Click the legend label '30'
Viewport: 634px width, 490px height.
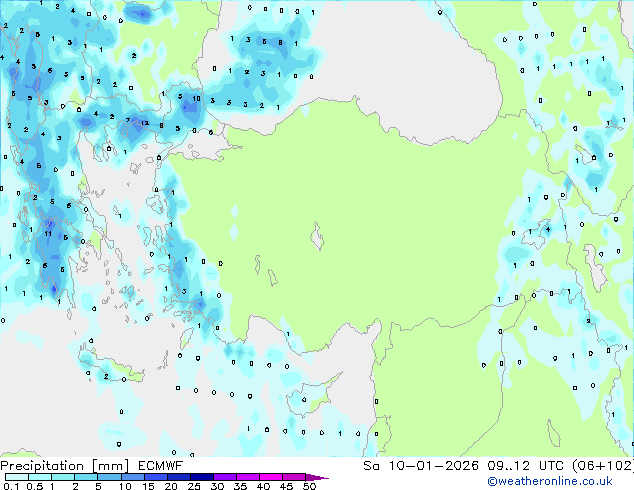pyautogui.click(x=217, y=486)
